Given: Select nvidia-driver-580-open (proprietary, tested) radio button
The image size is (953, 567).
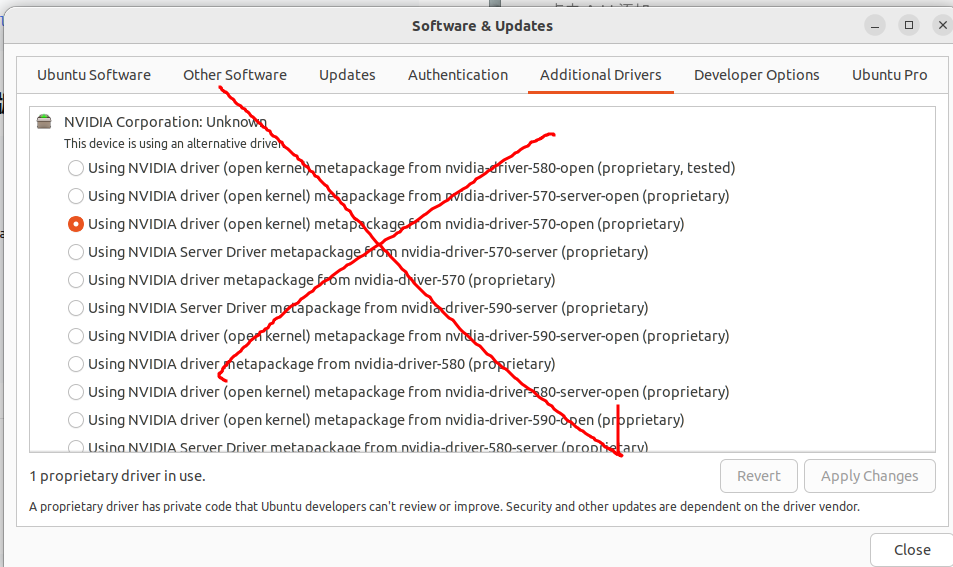Looking at the screenshot, I should 75,168.
